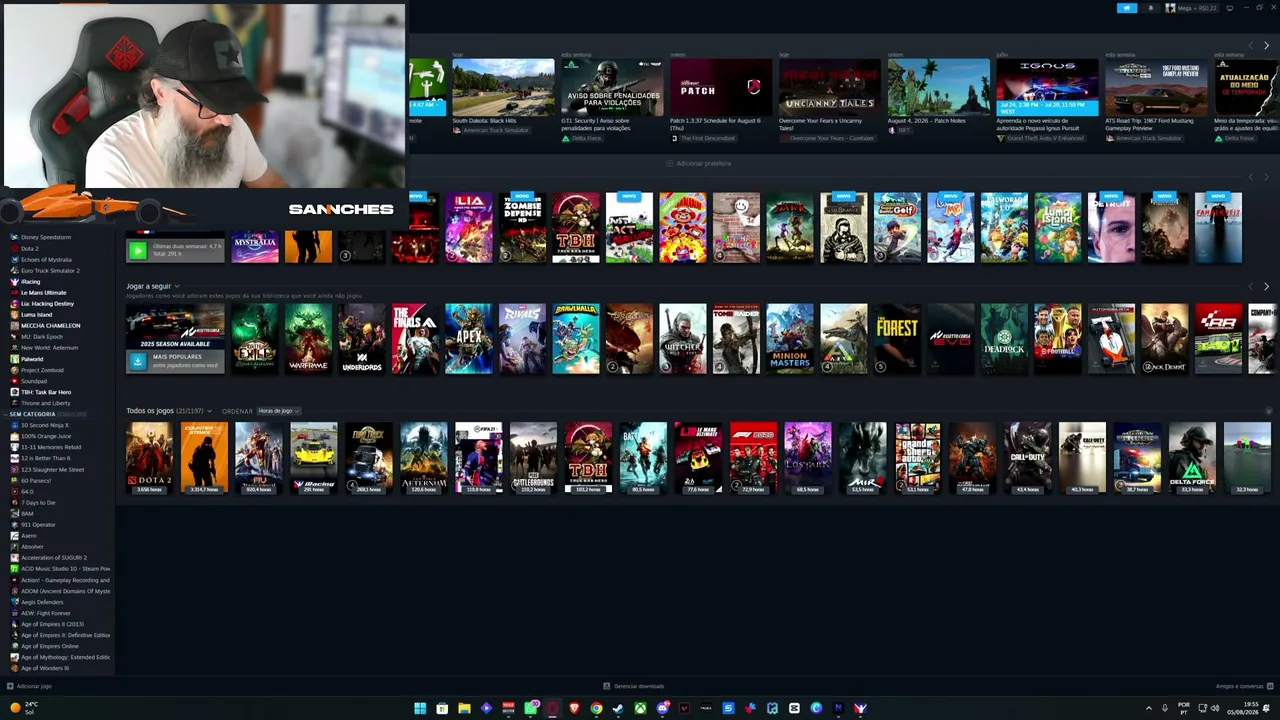Screen dimensions: 1280x720
Task: Open the Grand Theft Auto V Enhanced tag link
Action: click(1040, 138)
